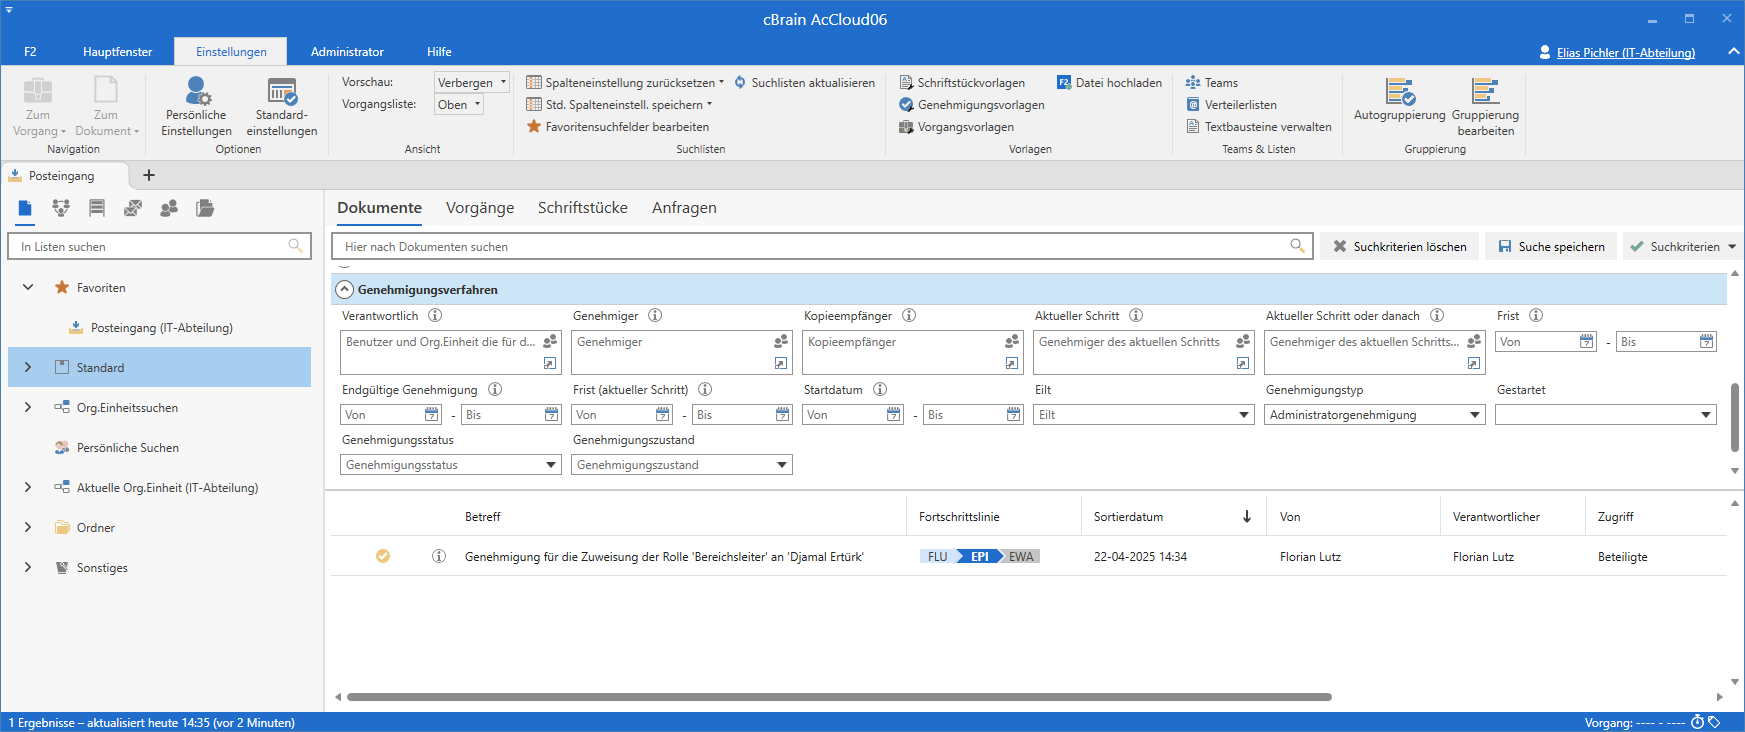
Task: Open Persönliche Einstellungen in the ribbon
Action: coord(196,106)
